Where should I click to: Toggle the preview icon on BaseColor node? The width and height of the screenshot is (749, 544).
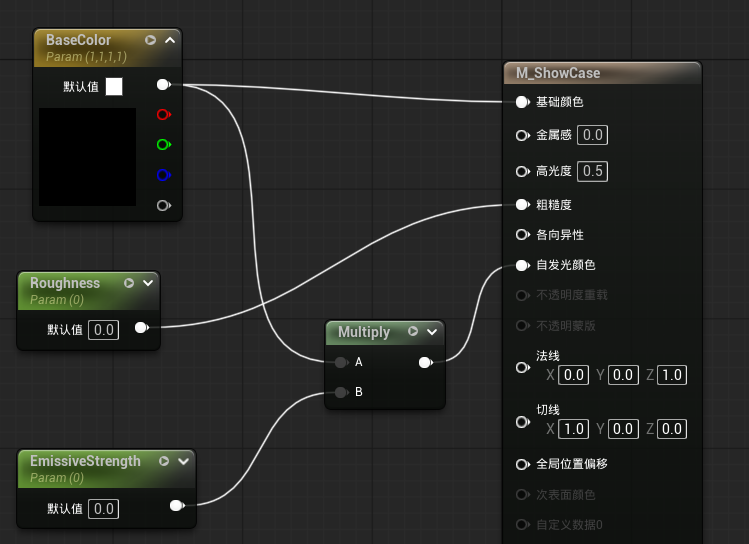point(150,40)
